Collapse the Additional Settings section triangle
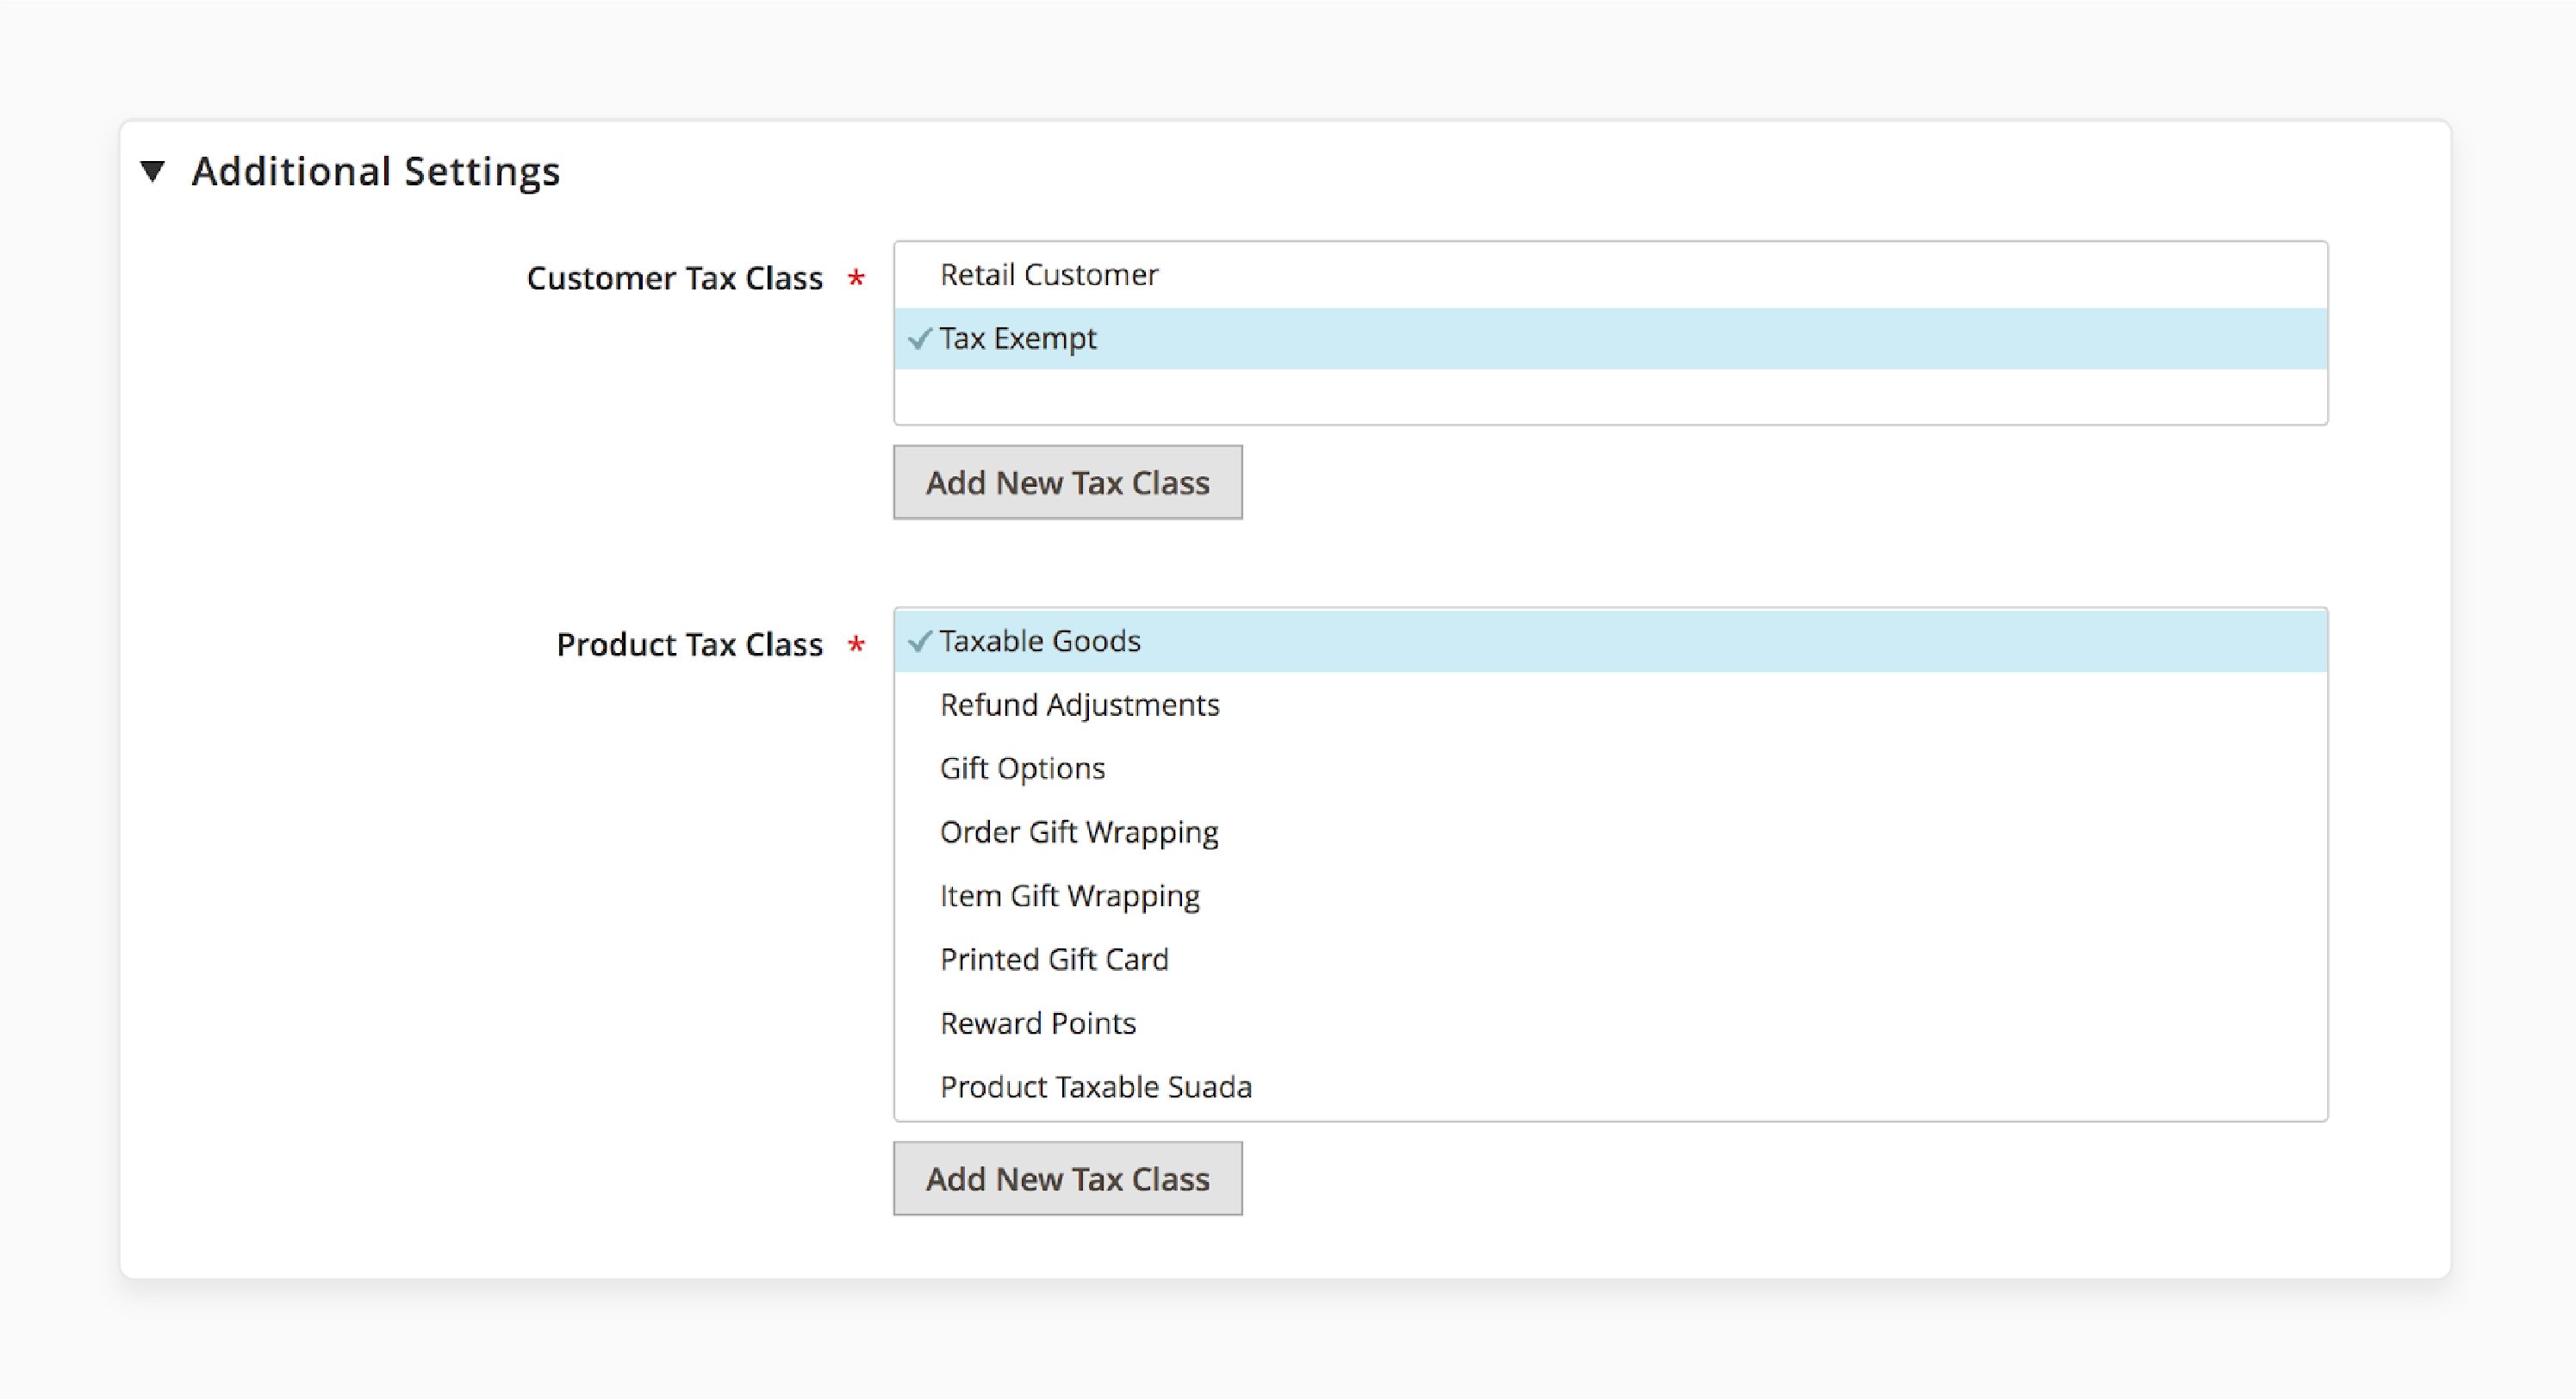 pyautogui.click(x=153, y=171)
